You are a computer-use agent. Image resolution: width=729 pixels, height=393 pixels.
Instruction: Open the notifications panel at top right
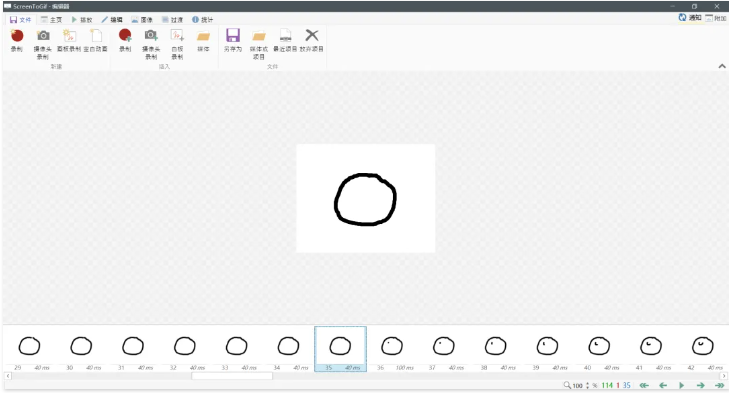pyautogui.click(x=689, y=18)
